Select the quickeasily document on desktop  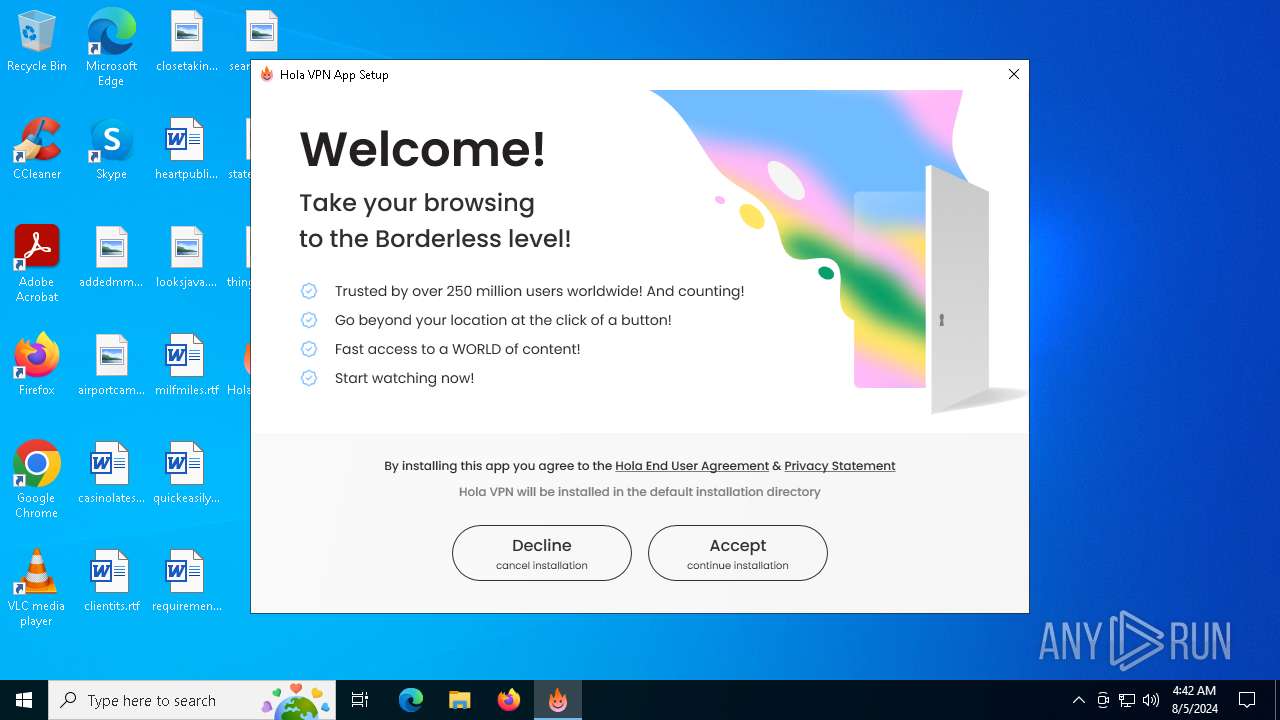[x=187, y=473]
